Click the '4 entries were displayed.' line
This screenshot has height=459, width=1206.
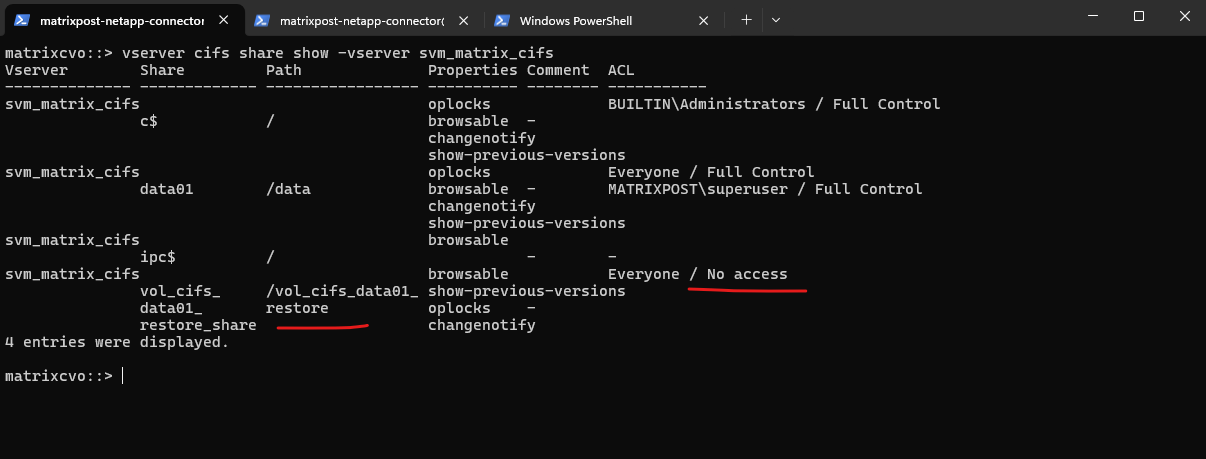coord(117,342)
